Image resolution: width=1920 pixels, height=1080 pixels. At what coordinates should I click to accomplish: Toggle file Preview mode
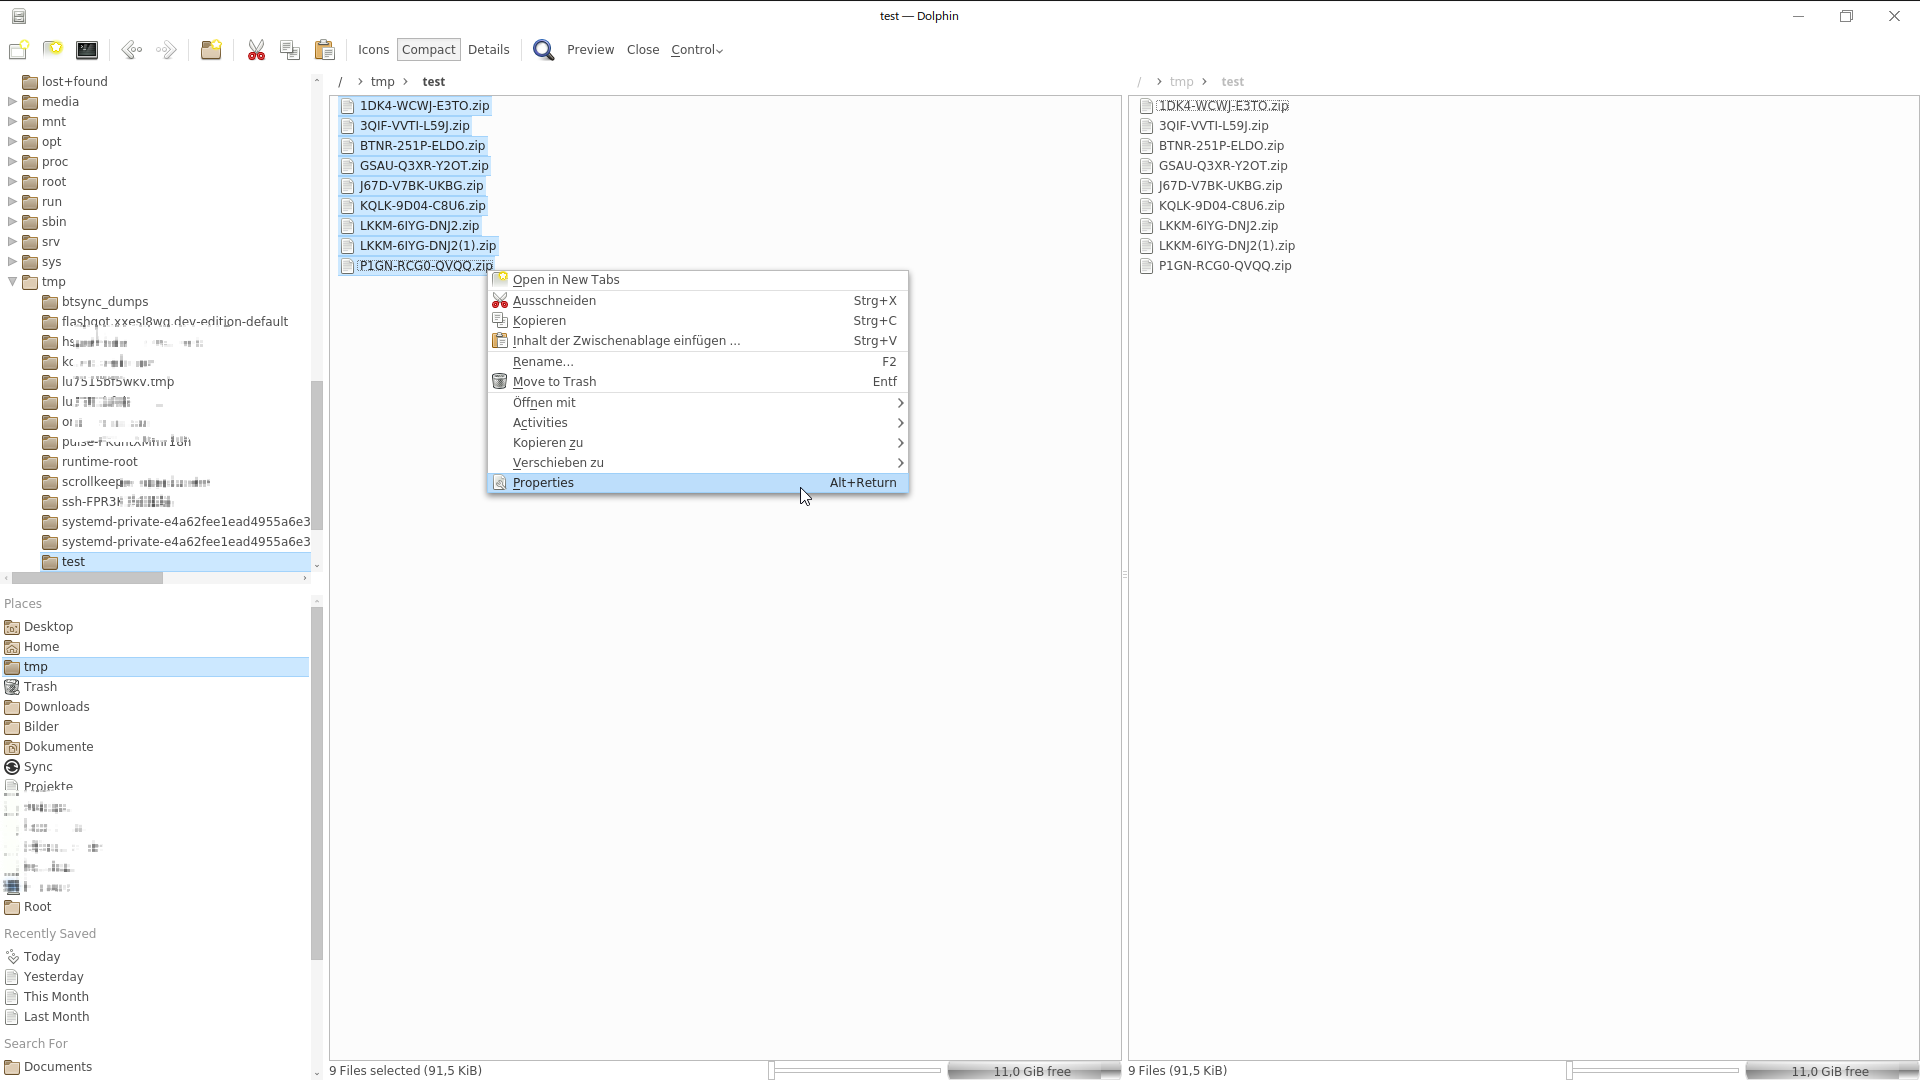pos(590,50)
